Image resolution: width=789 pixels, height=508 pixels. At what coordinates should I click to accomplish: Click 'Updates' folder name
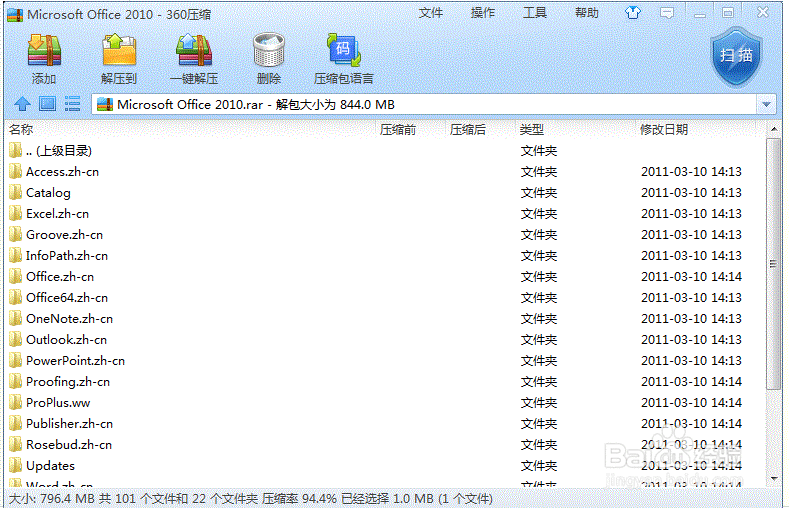click(x=50, y=466)
